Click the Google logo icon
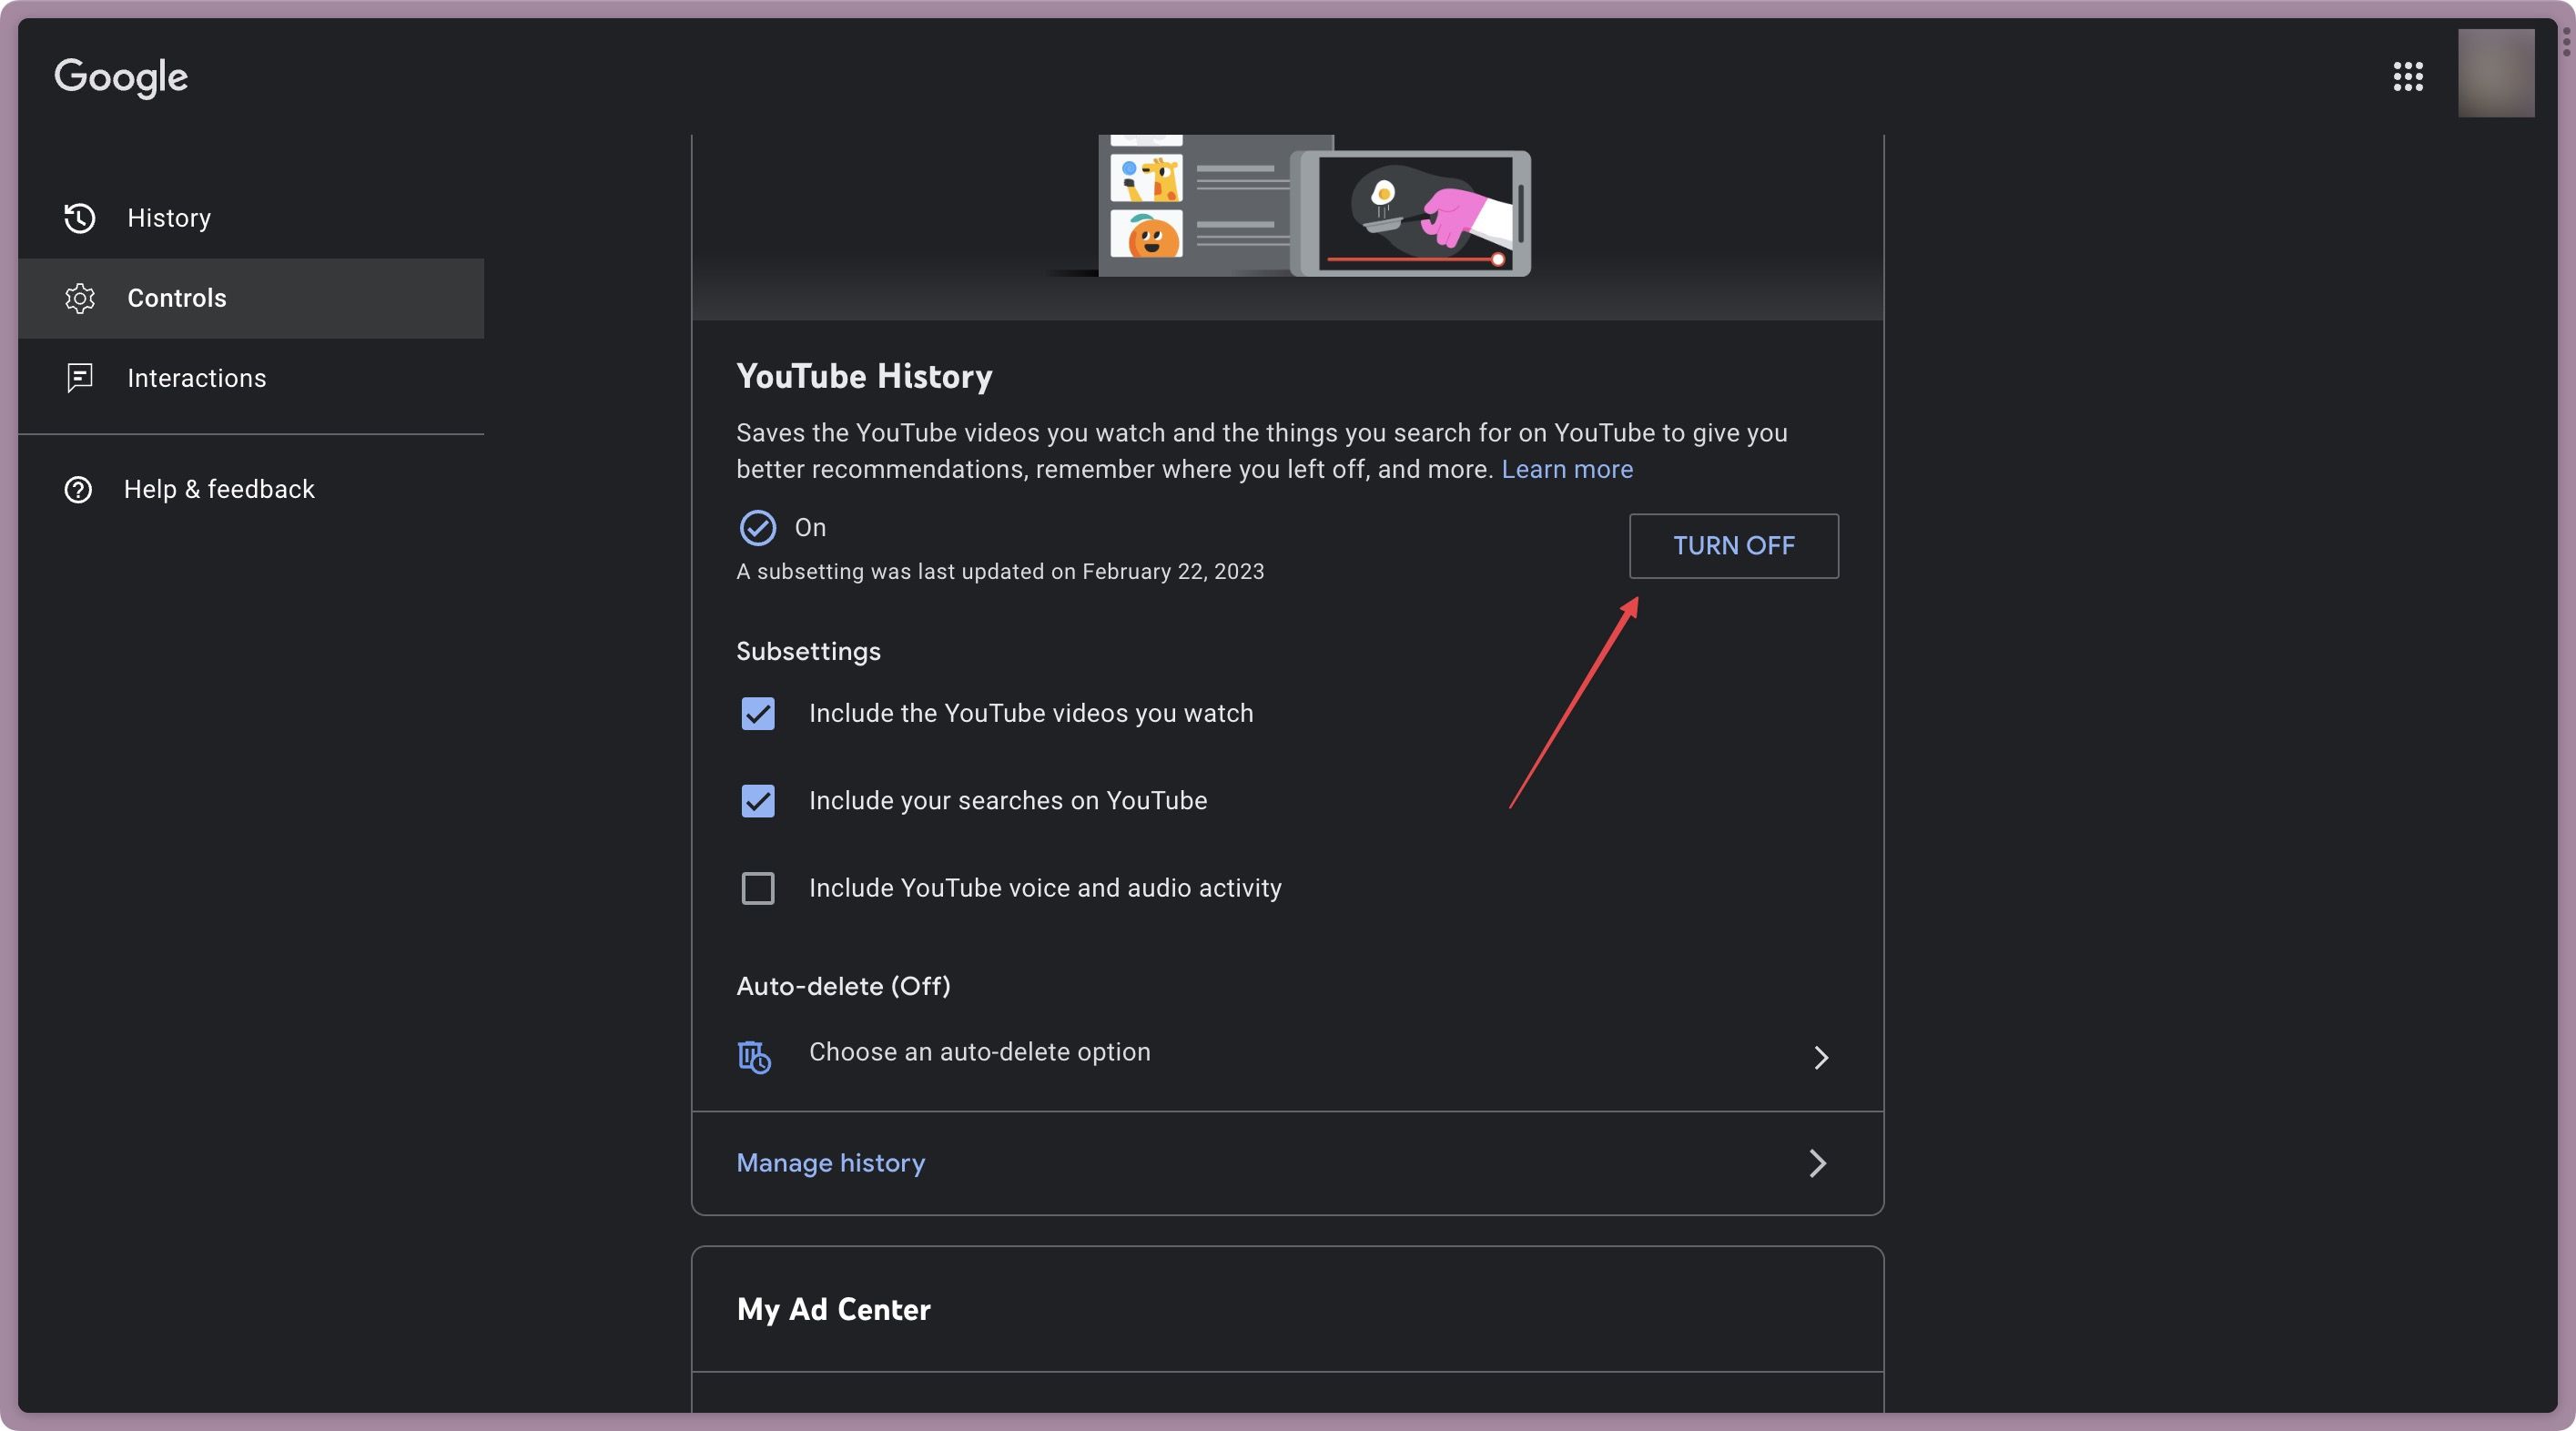The height and width of the screenshot is (1431, 2576). click(x=118, y=72)
